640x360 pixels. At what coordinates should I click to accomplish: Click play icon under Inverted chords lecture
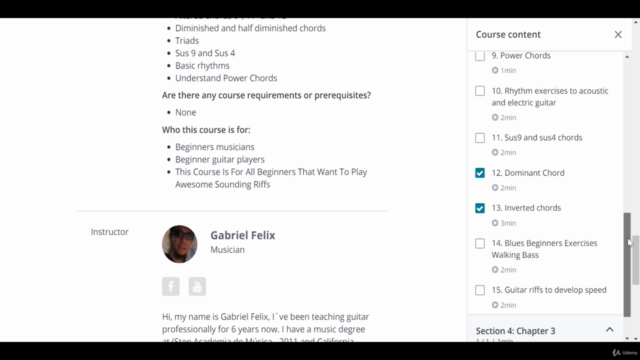[495, 223]
